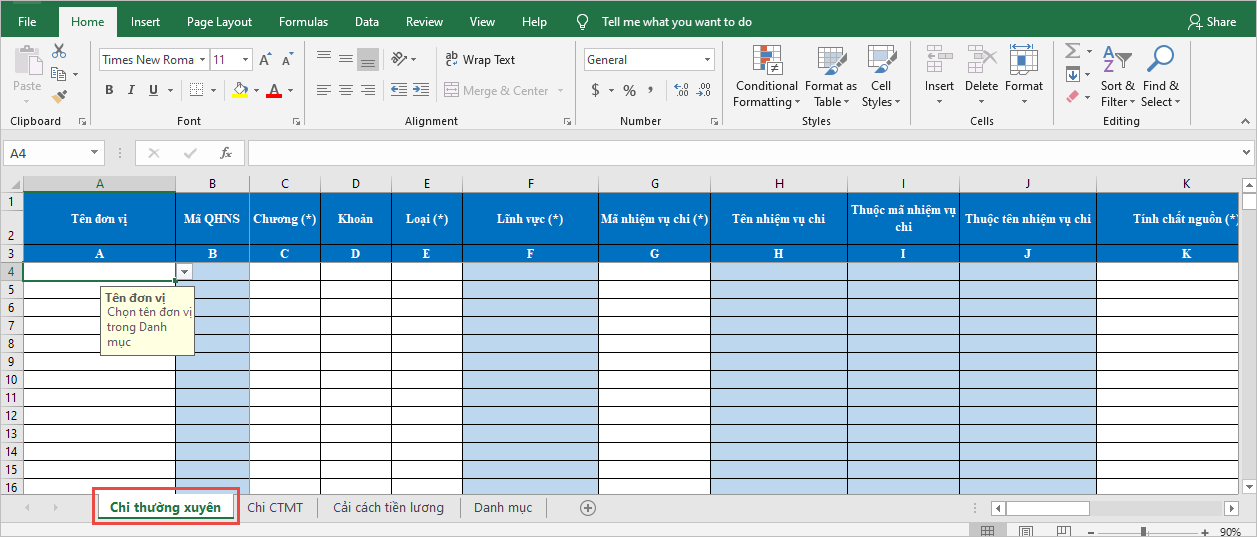Open the font name dropdown
Screen dimensions: 1257x537
202,60
